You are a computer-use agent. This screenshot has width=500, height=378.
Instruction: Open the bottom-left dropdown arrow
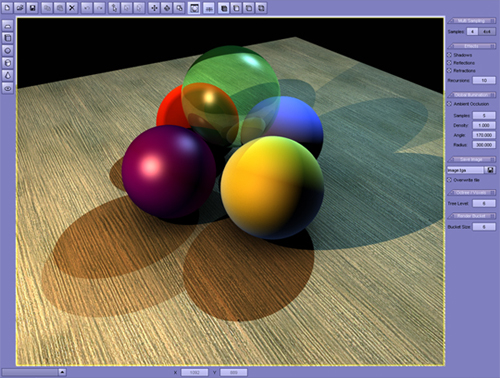click(62, 372)
